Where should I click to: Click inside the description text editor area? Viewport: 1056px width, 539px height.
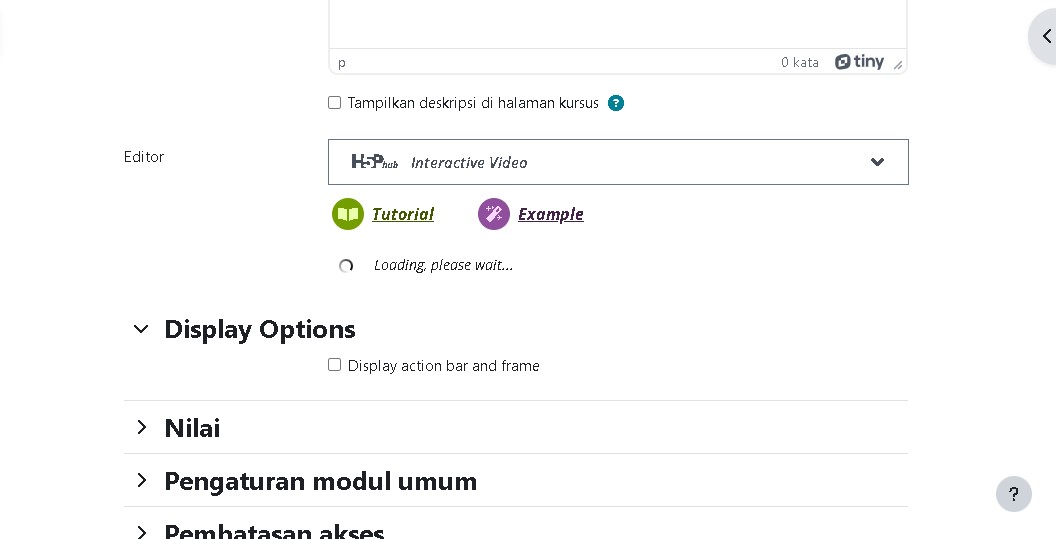[618, 24]
